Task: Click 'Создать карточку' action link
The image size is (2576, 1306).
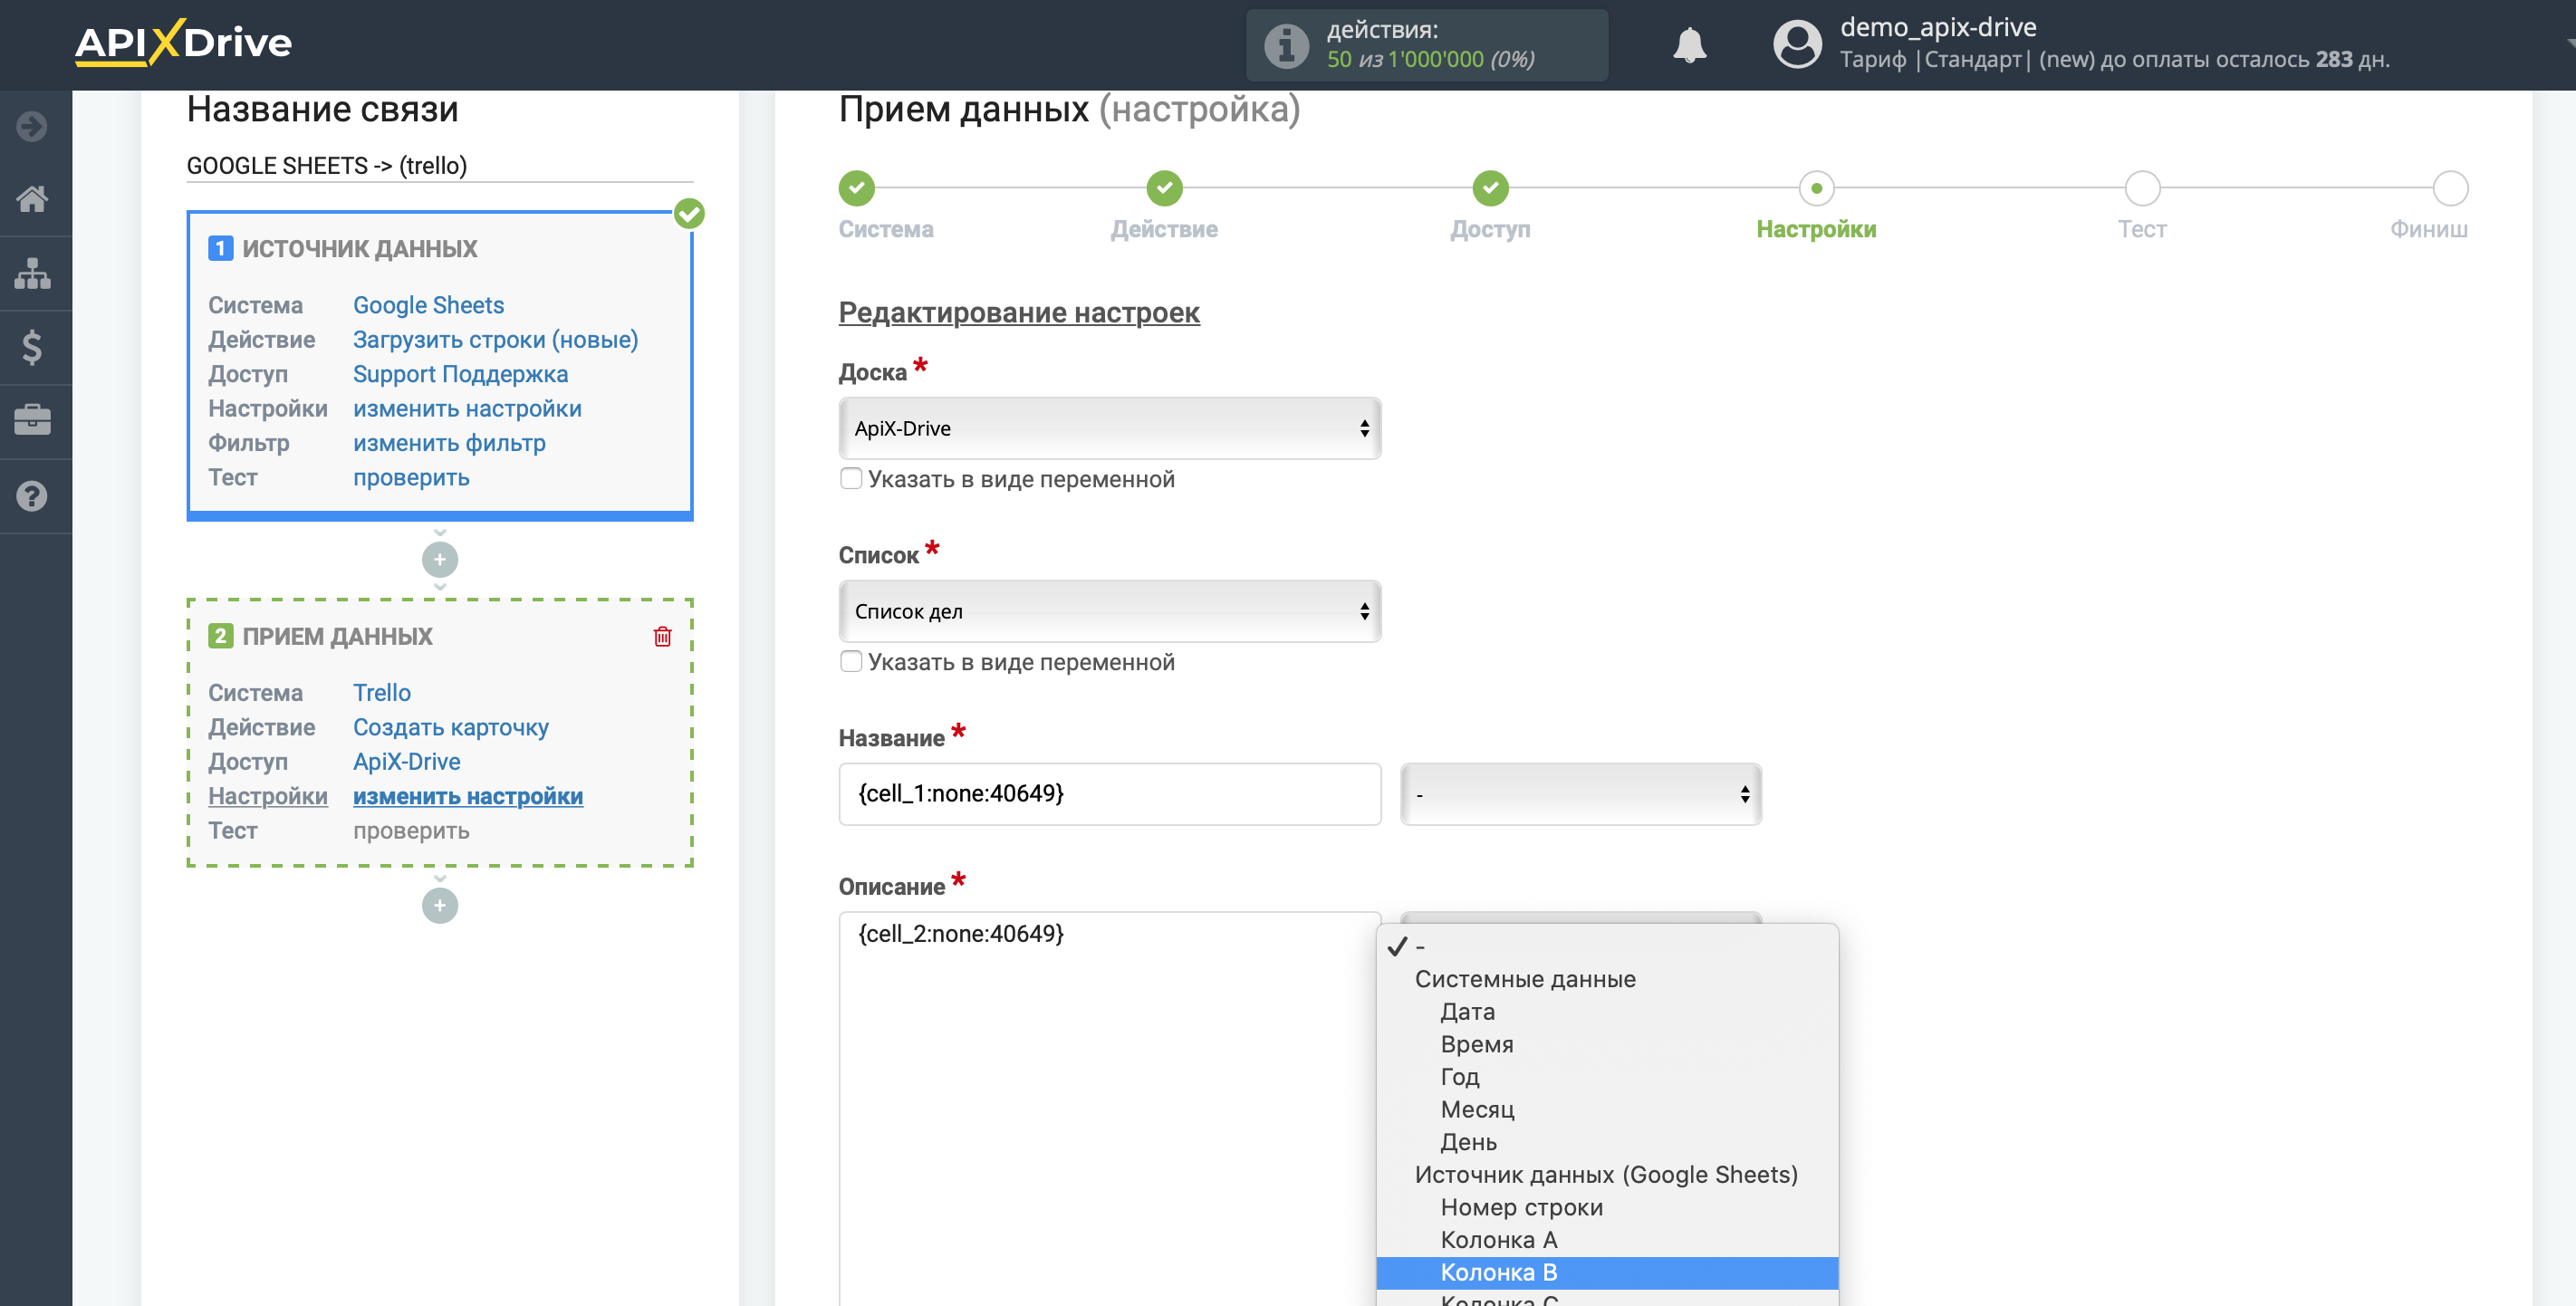Action: (x=450, y=728)
